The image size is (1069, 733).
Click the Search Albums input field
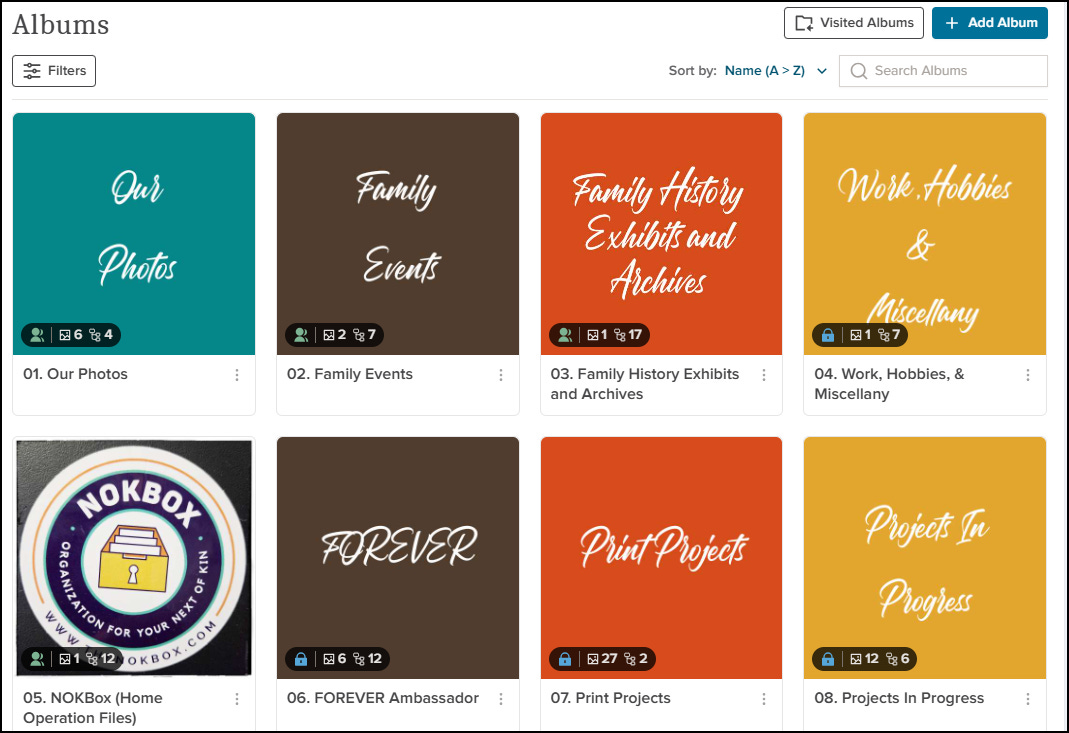pyautogui.click(x=943, y=71)
